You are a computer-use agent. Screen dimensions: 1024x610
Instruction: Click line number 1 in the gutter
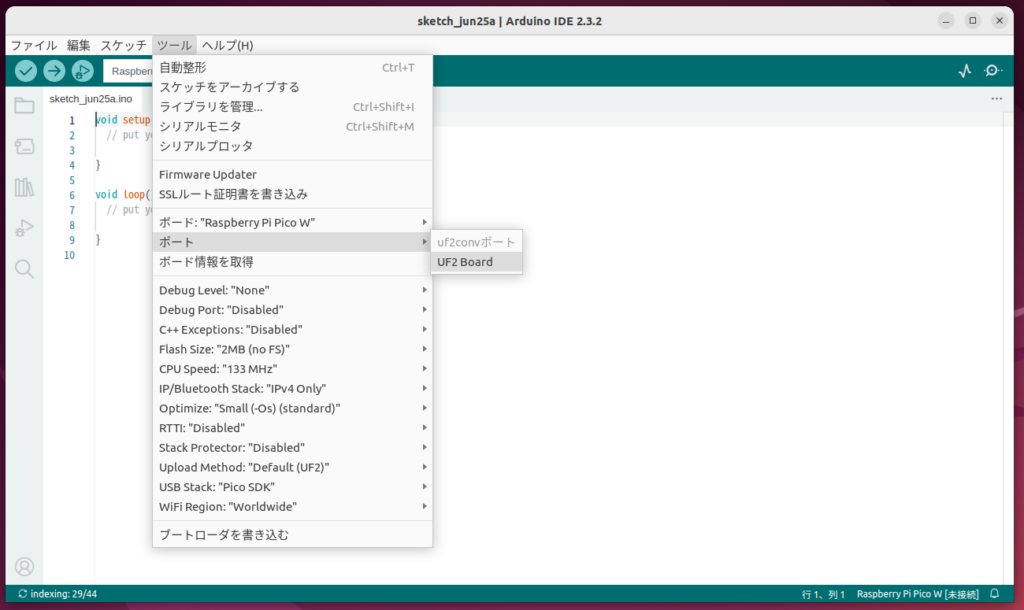72,120
